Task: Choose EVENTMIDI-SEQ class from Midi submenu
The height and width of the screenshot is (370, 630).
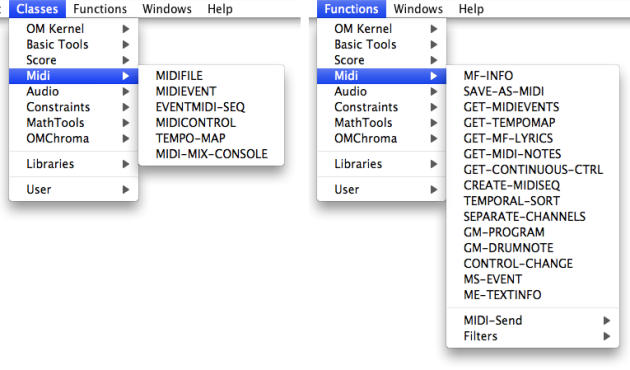Action: pos(211,107)
